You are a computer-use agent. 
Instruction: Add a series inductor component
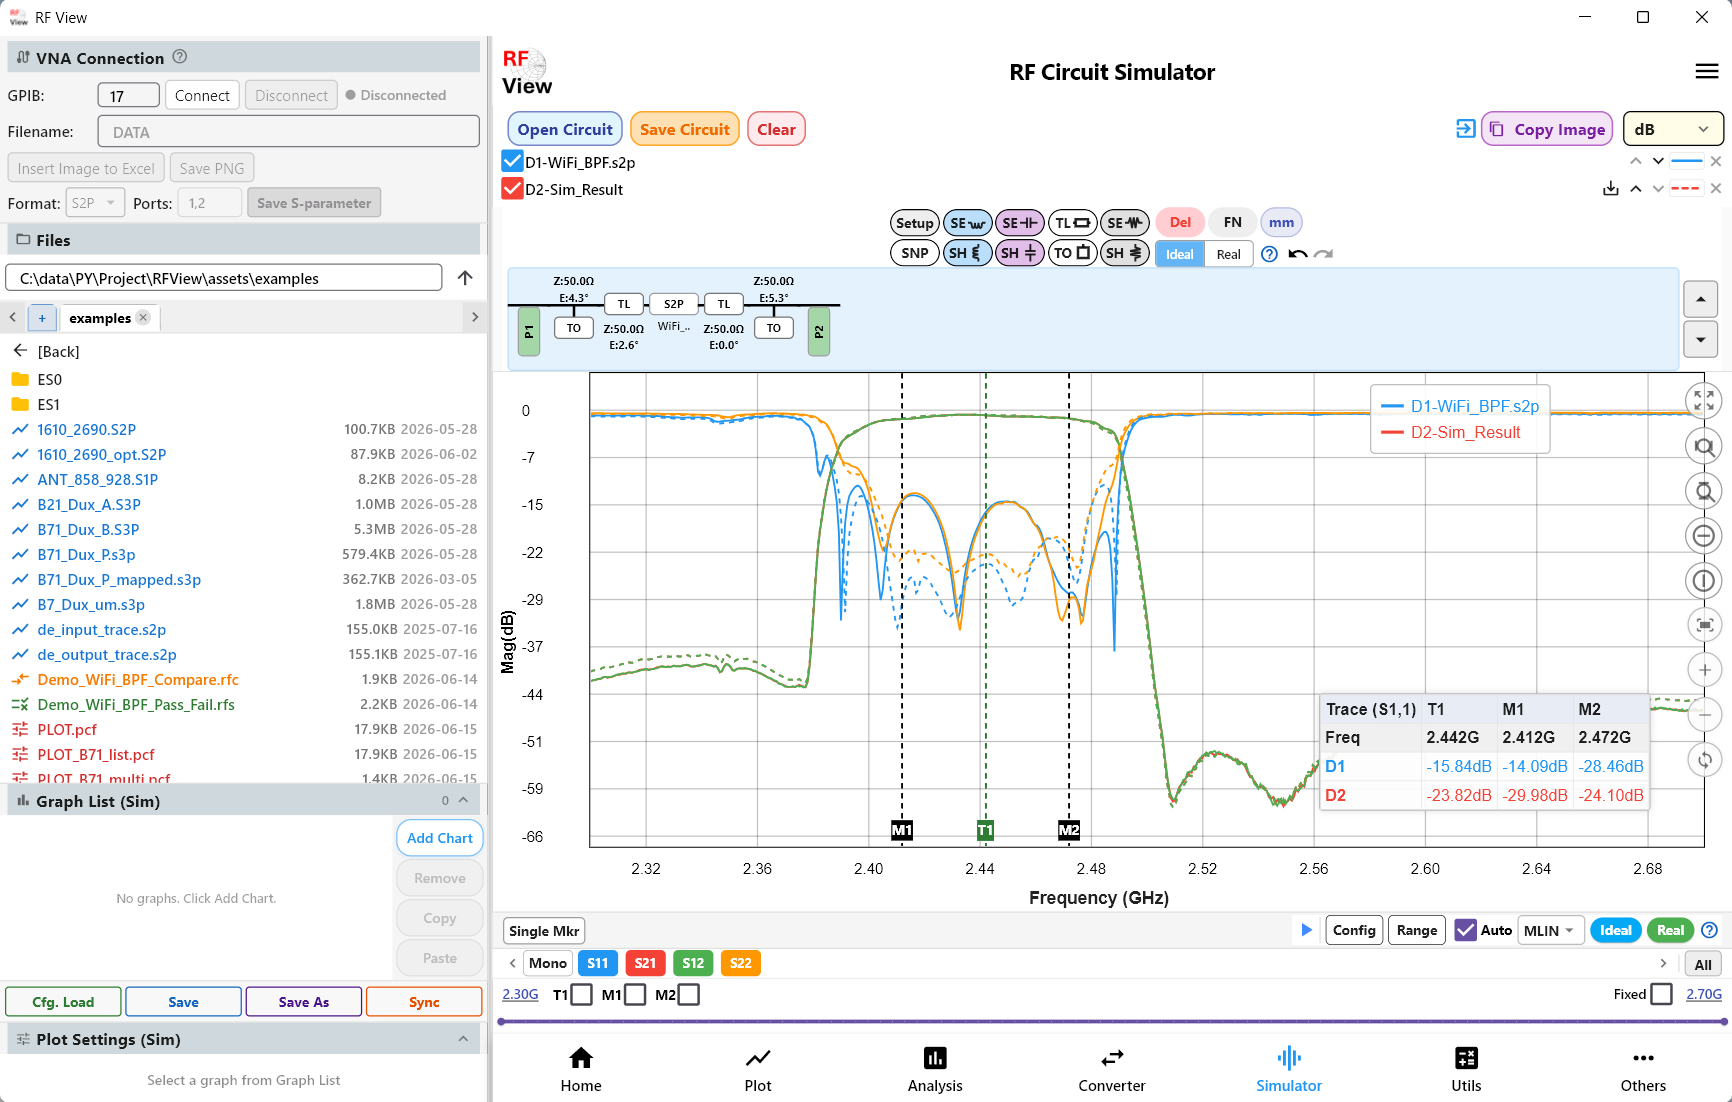[967, 223]
